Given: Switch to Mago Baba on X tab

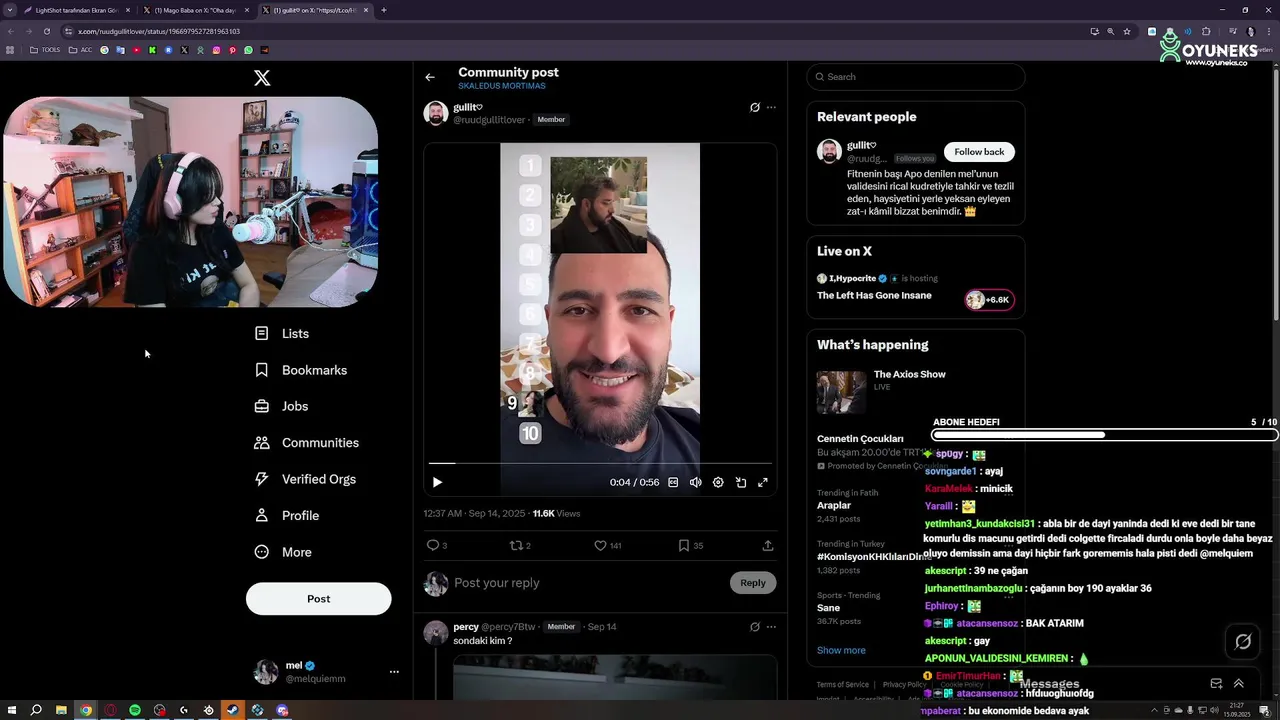Looking at the screenshot, I should click(195, 10).
